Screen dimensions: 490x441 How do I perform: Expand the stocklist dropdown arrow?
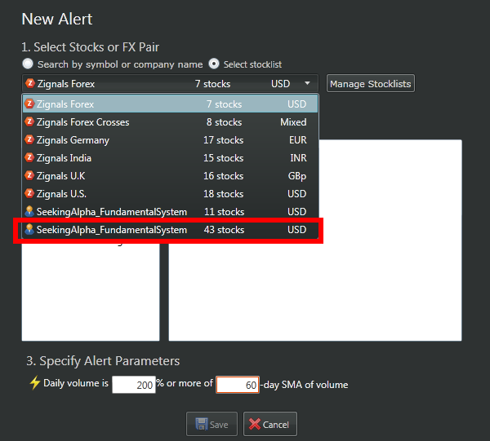pyautogui.click(x=307, y=83)
